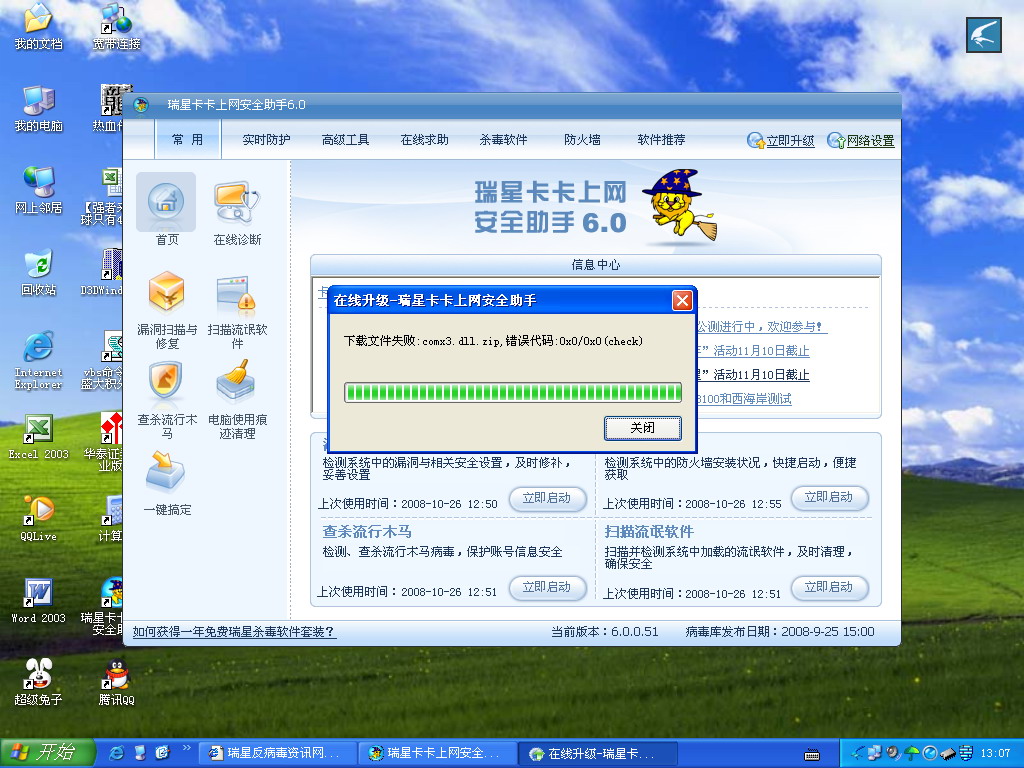Click the download failure error message text
Image resolution: width=1024 pixels, height=768 pixels.
[493, 341]
